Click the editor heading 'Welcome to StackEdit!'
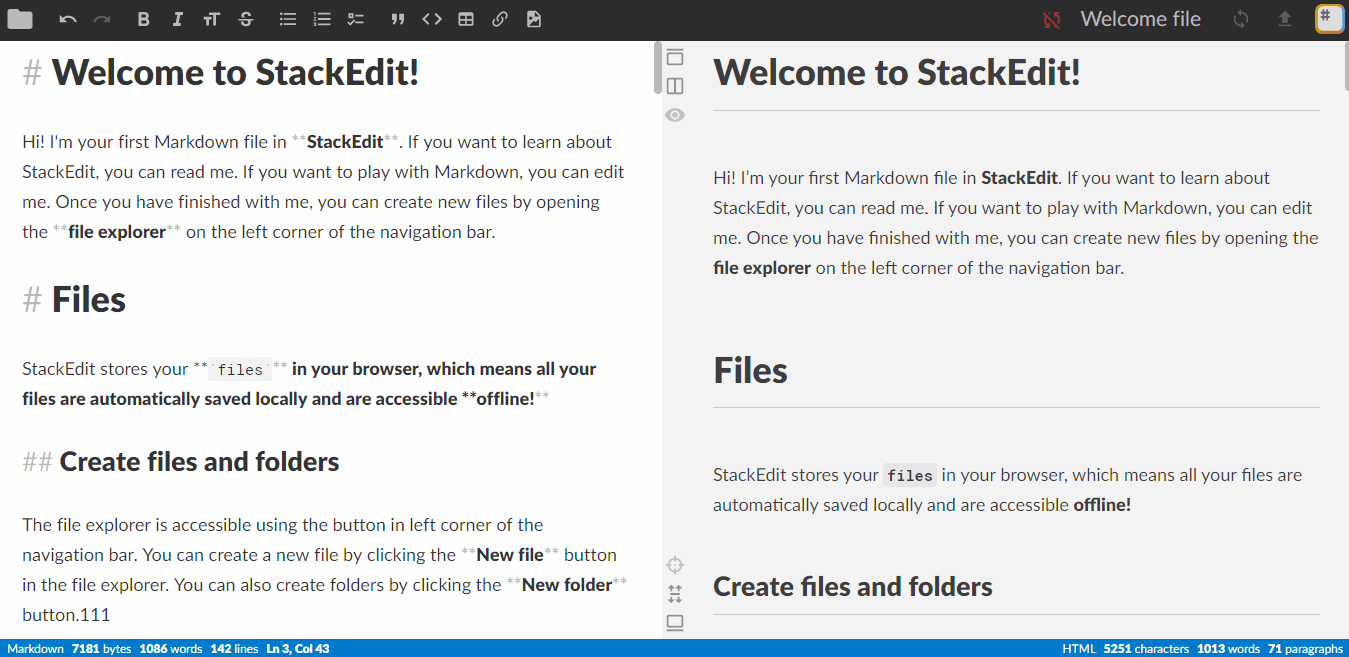Viewport: 1349px width, 657px height. point(235,72)
